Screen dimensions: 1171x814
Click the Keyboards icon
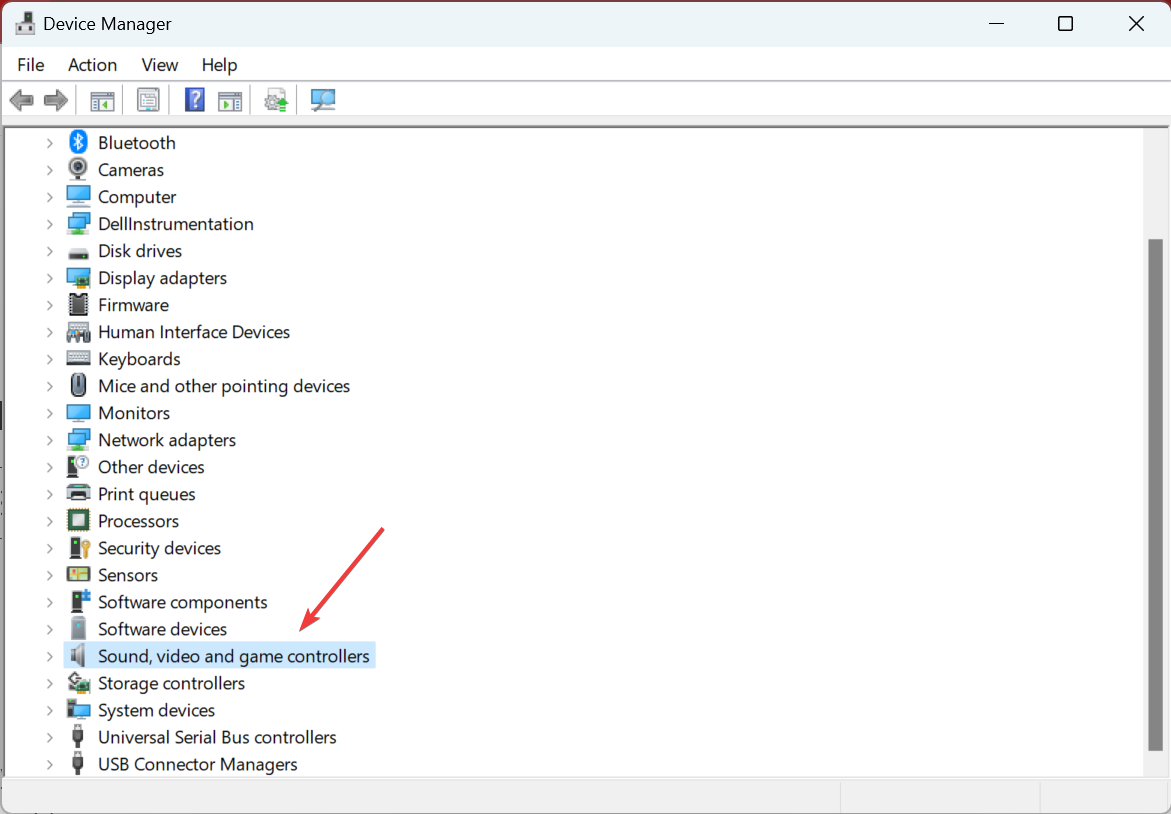coord(78,358)
